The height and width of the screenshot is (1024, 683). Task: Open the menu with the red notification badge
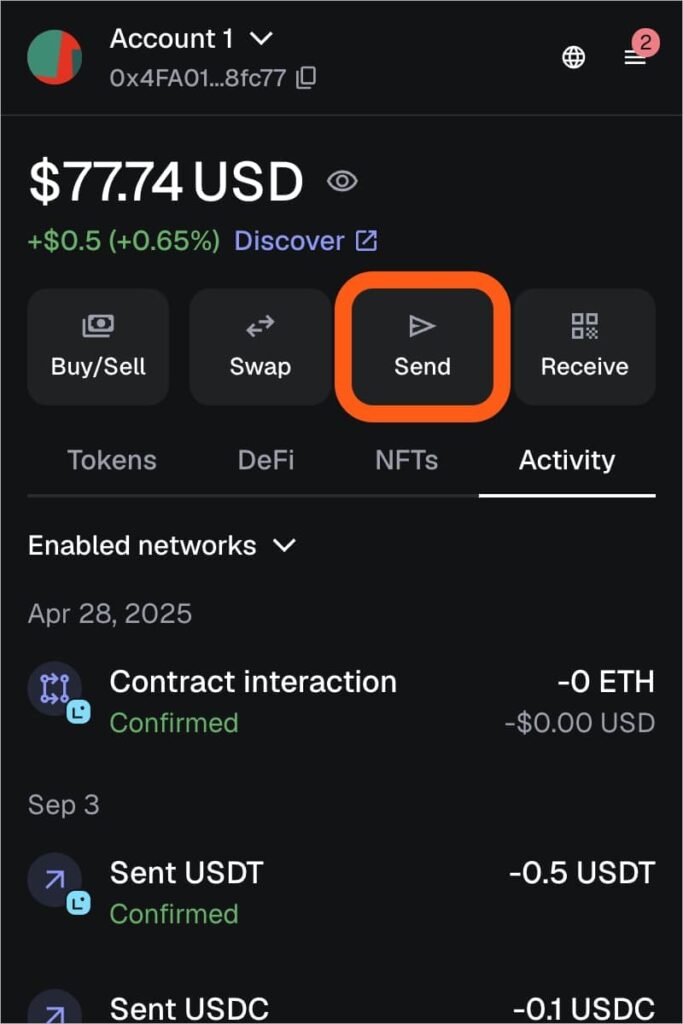[x=636, y=56]
